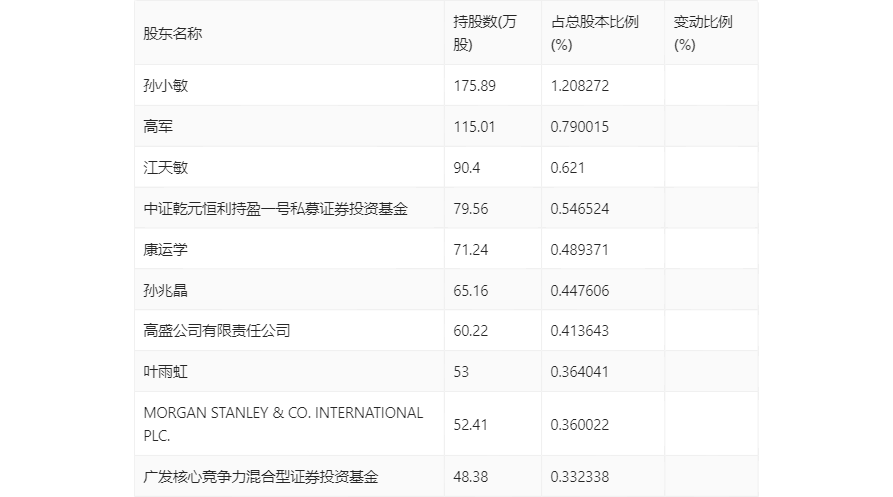Viewport: 893px width, 497px height.
Task: Select the ratio 0.790015
Action: 580,127
